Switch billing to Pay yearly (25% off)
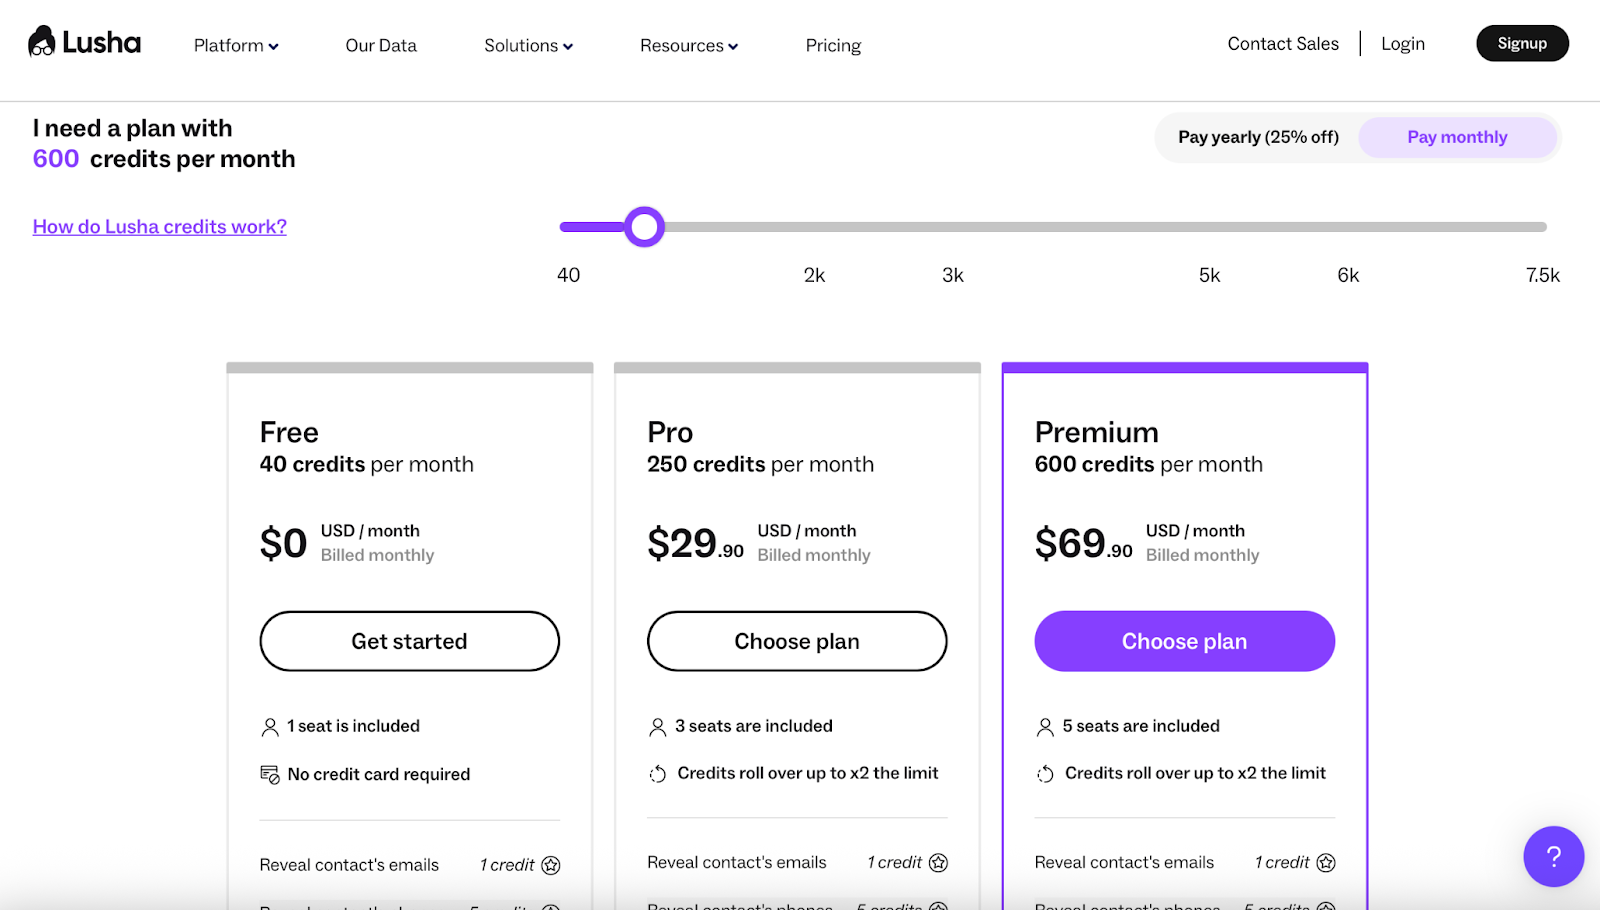Image resolution: width=1600 pixels, height=910 pixels. [x=1258, y=137]
